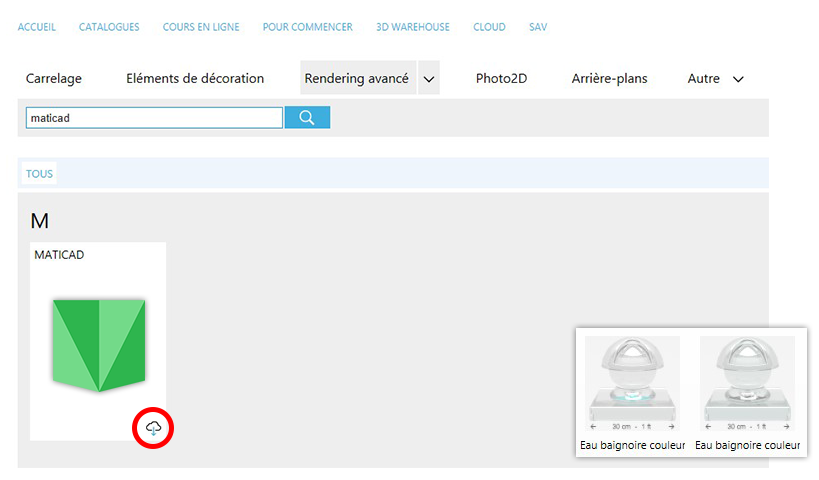The image size is (819, 480).
Task: Click the M letter heading
Action: [x=40, y=221]
